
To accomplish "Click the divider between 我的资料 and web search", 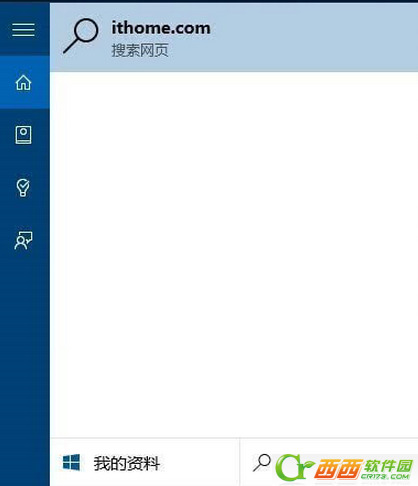I will [x=239, y=462].
